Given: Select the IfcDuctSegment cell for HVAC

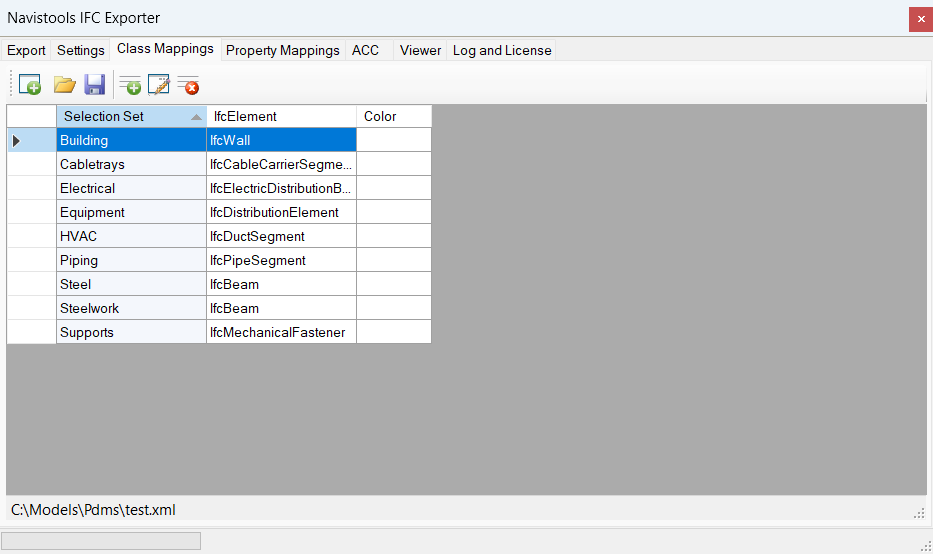Looking at the screenshot, I should click(x=281, y=237).
